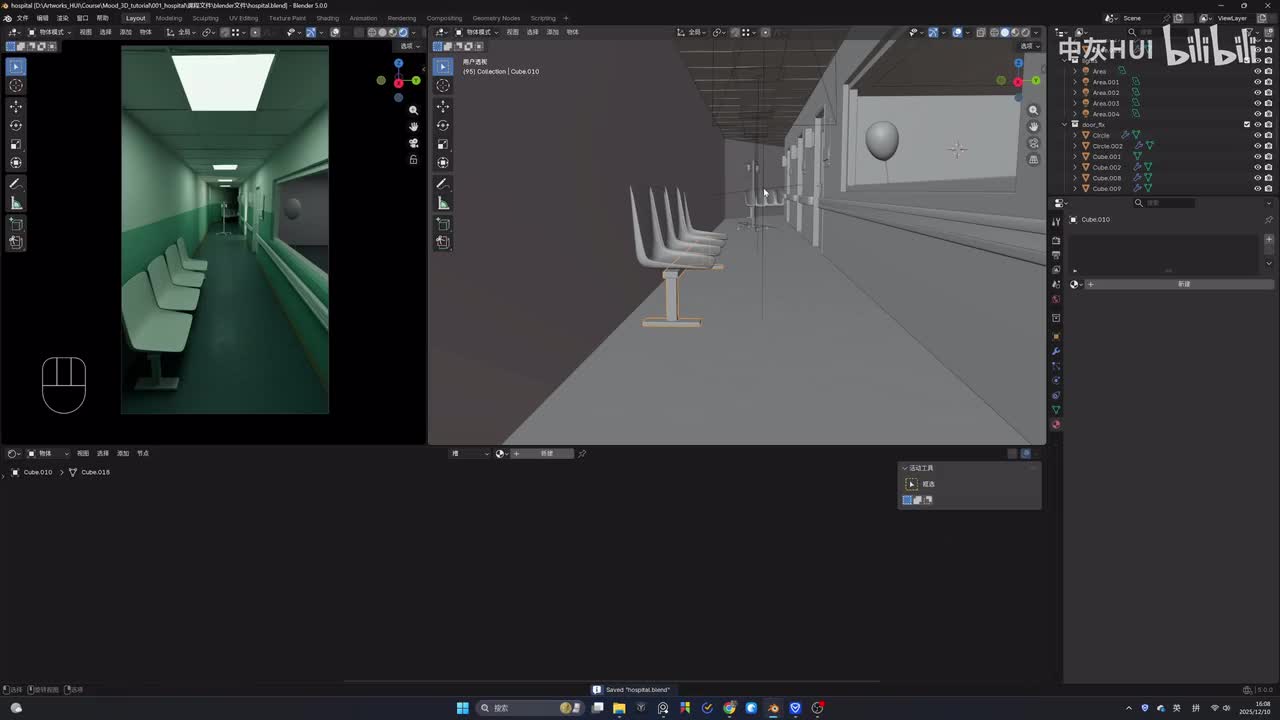Toggle the lock camera to view icon

tap(413, 160)
